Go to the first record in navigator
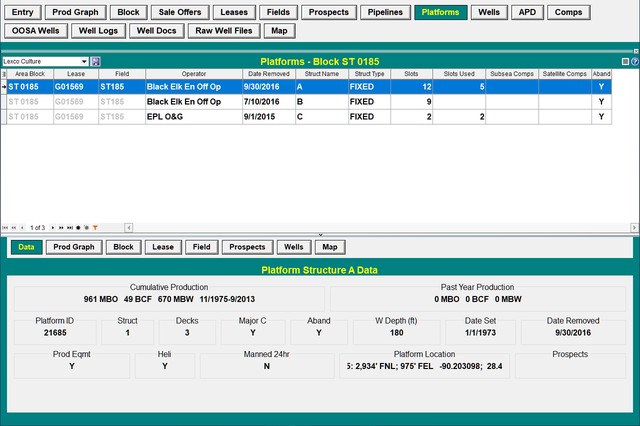 point(6,228)
